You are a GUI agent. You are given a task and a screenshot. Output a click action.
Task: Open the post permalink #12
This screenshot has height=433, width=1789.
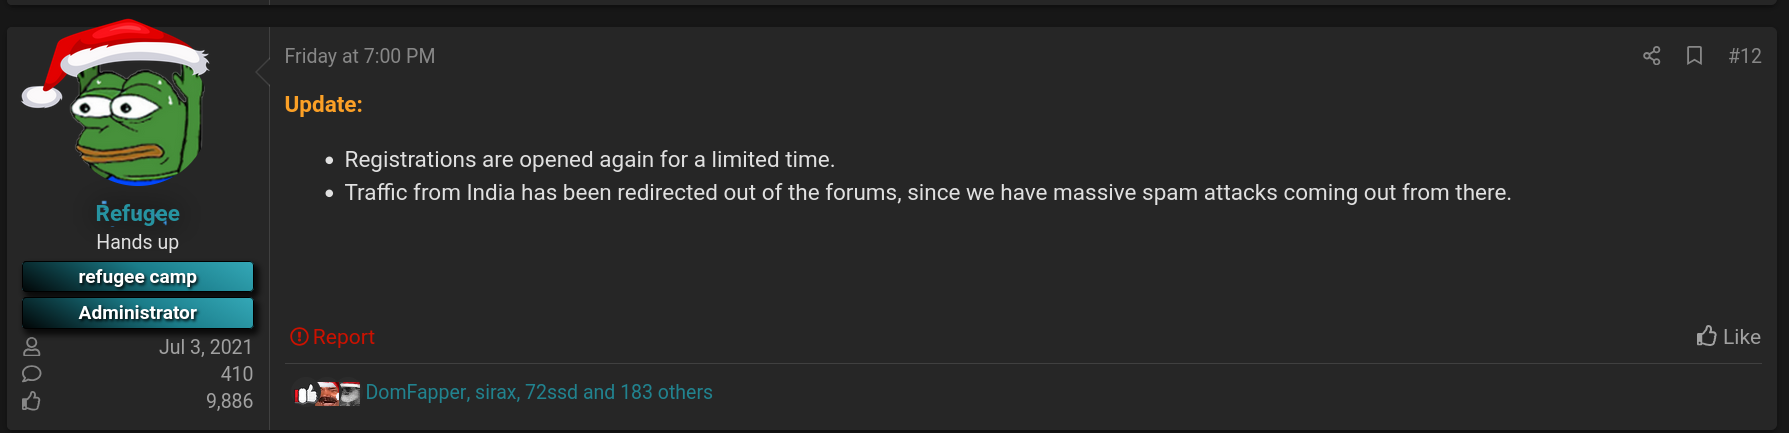1744,56
